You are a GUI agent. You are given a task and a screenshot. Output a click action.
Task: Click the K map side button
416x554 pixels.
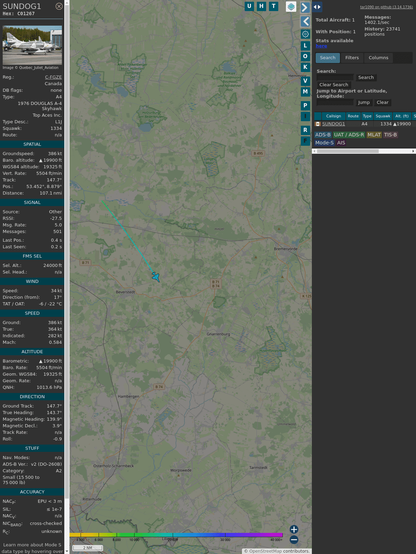click(x=305, y=67)
